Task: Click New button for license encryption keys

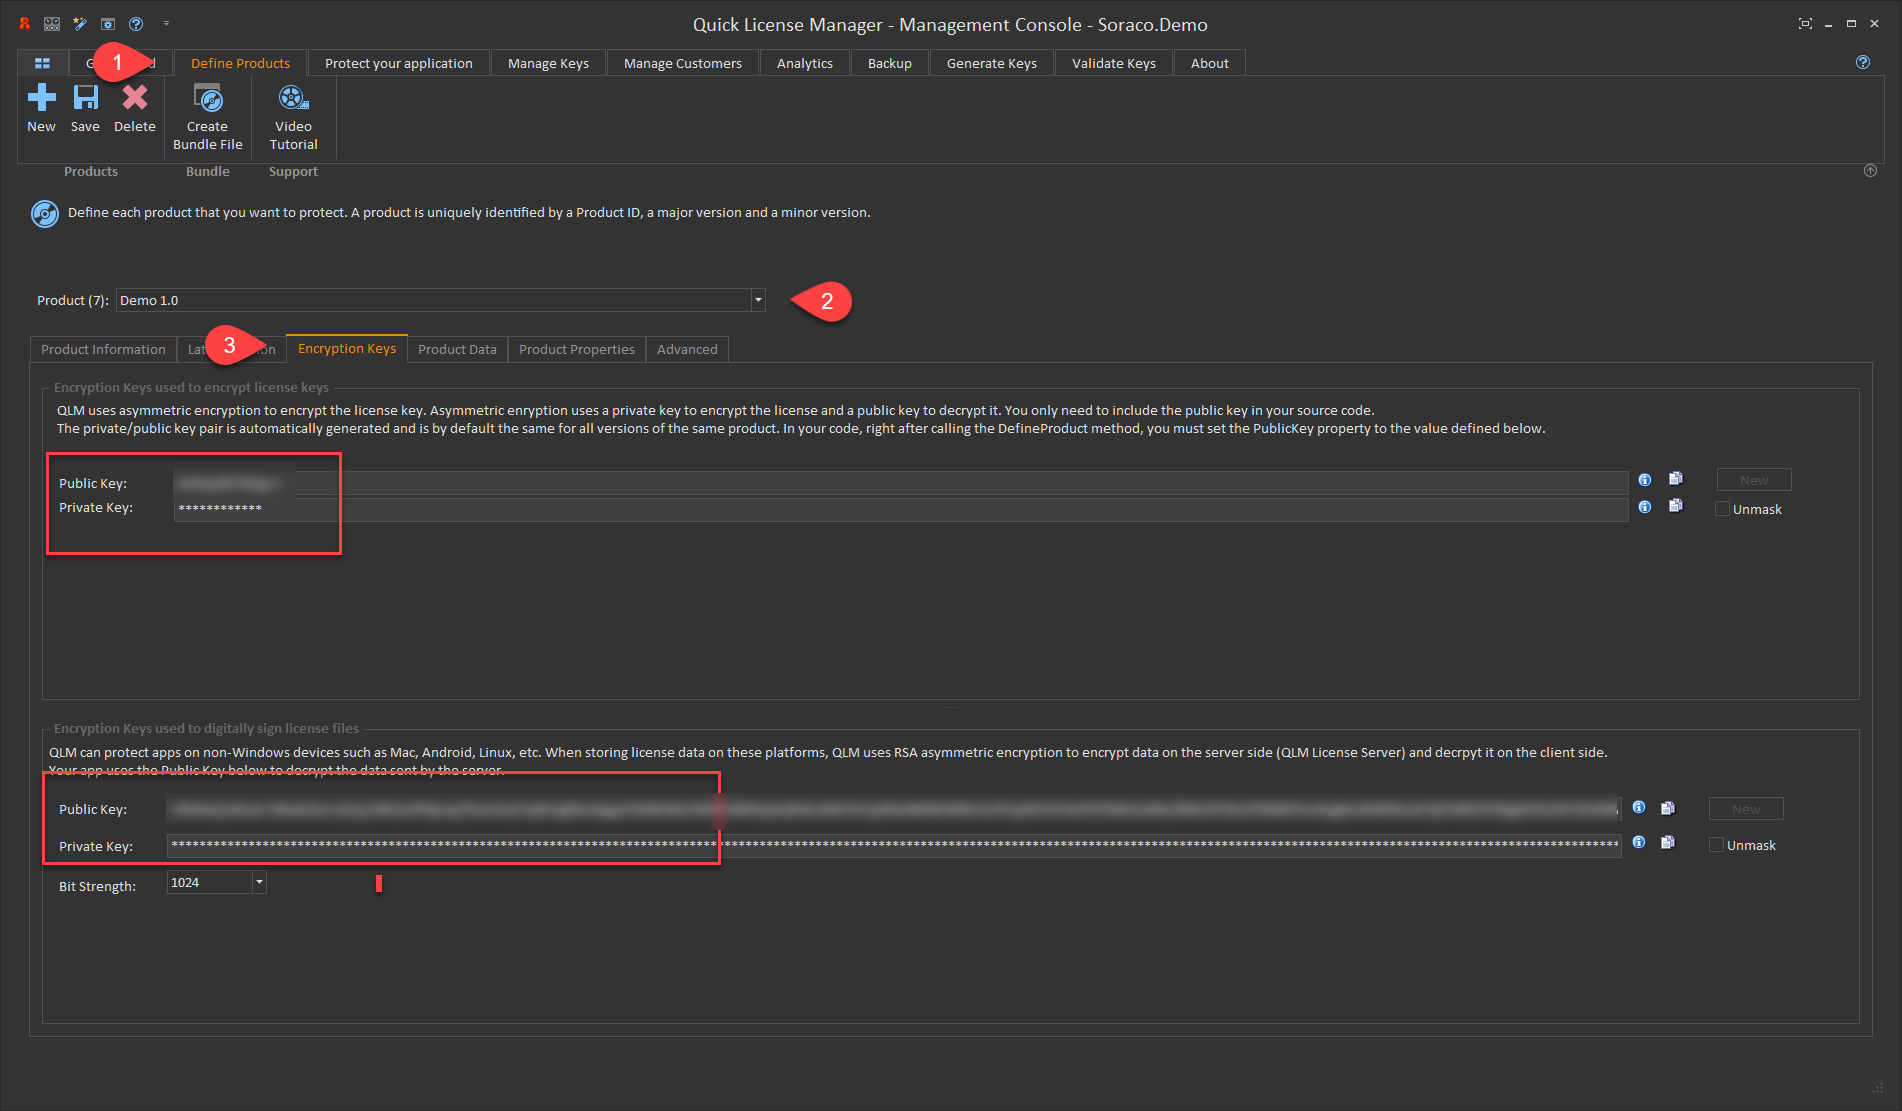Action: [x=1754, y=480]
